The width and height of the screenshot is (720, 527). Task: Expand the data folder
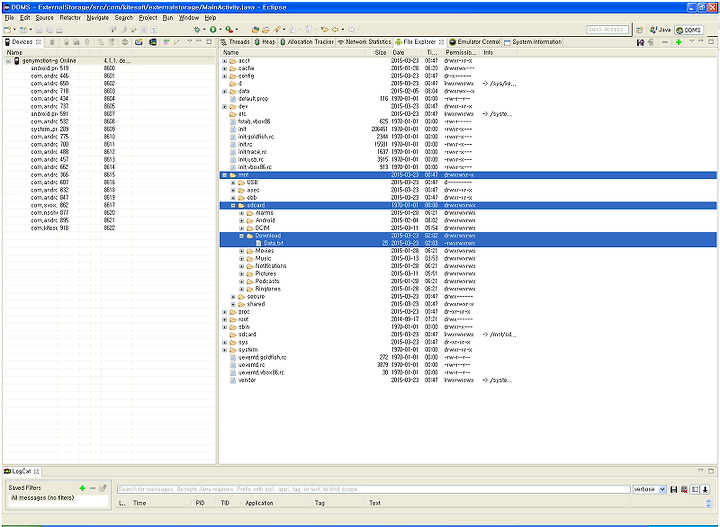[225, 91]
